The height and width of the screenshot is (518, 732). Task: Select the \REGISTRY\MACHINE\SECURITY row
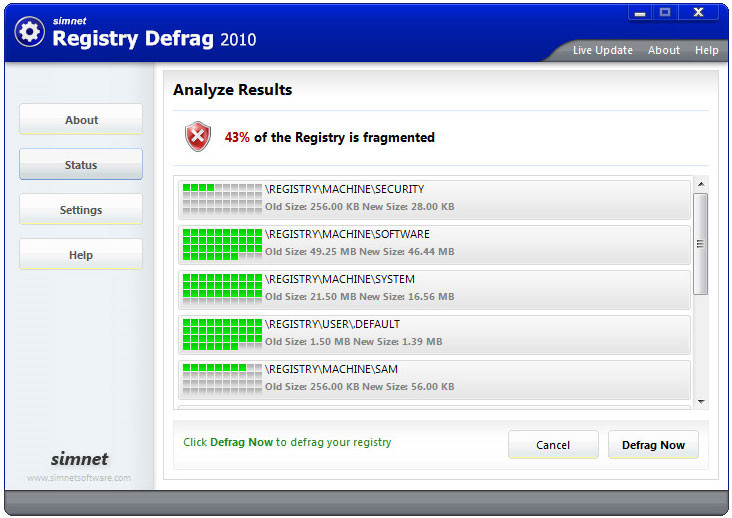click(x=434, y=199)
